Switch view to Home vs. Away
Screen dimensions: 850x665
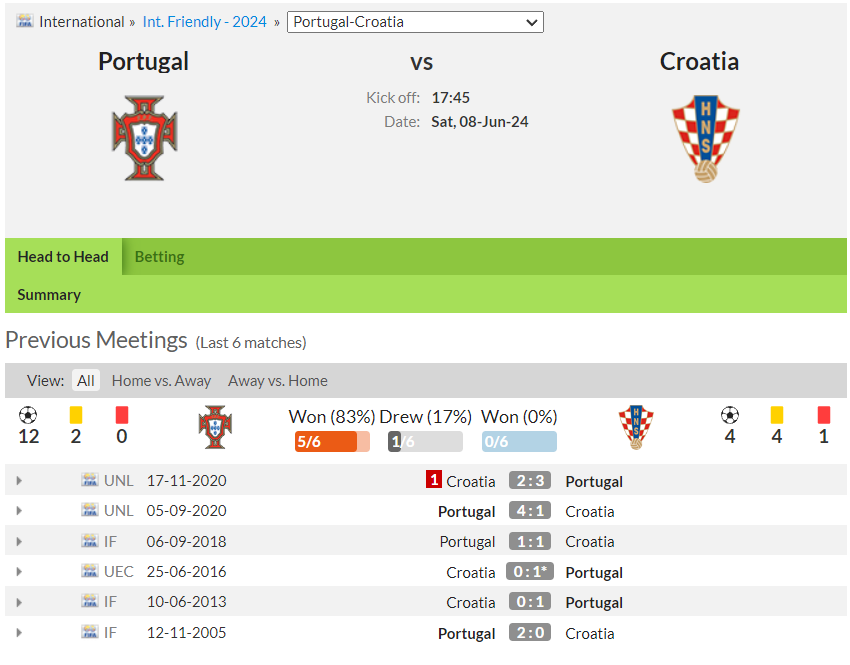(161, 380)
